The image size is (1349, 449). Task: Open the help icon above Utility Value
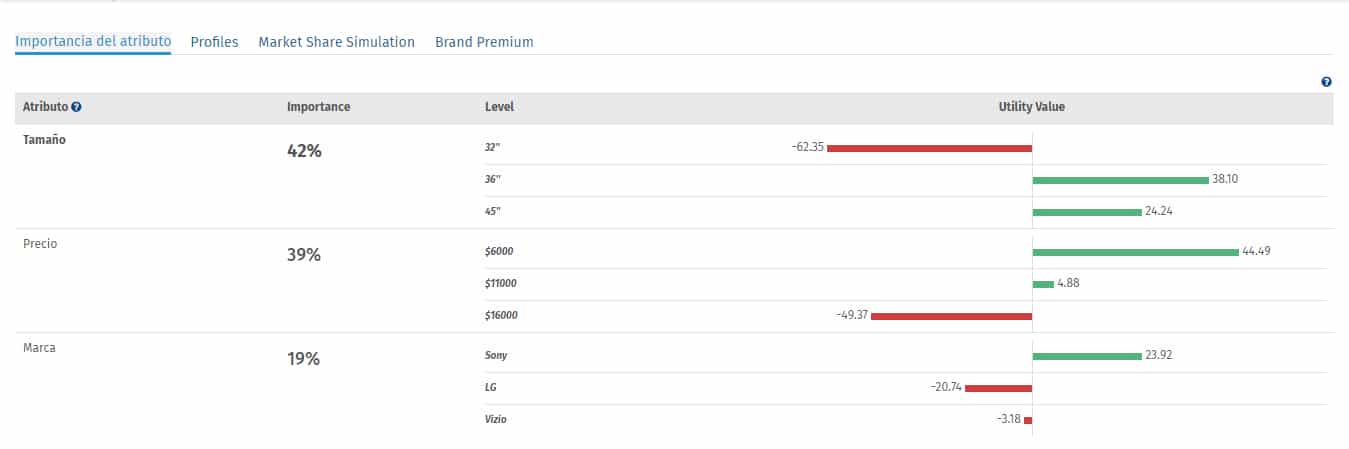[1326, 82]
